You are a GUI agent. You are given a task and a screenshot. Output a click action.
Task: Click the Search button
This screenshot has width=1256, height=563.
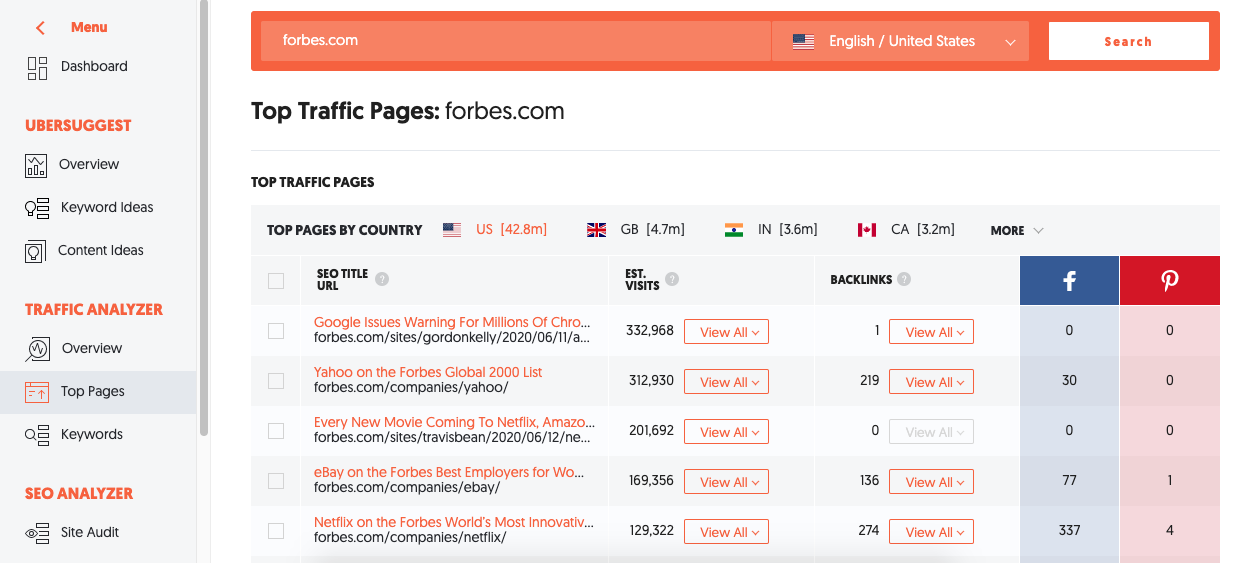[1128, 42]
